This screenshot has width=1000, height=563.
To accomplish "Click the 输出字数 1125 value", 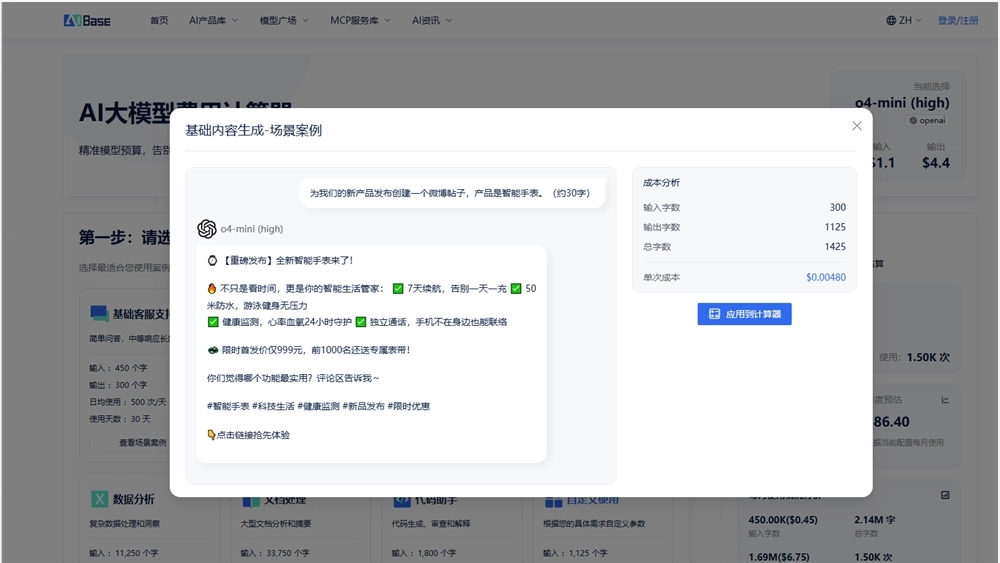I will pos(835,227).
